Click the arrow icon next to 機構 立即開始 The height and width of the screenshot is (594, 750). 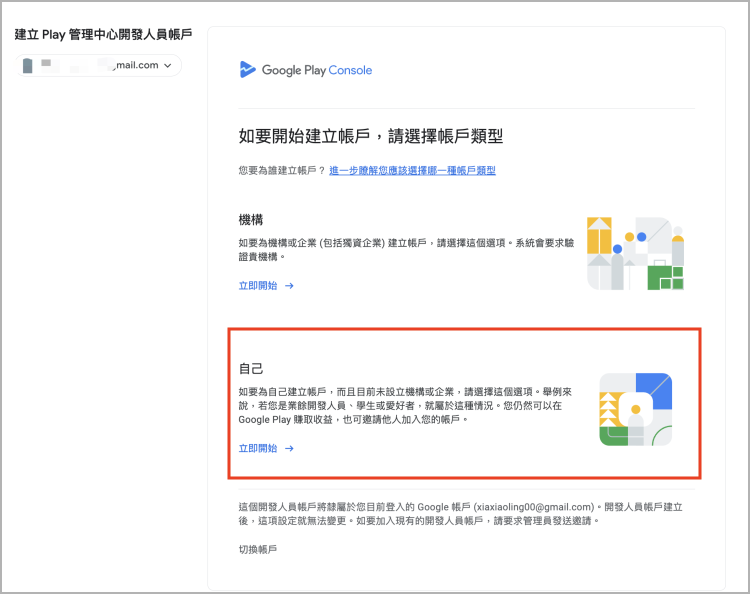click(289, 286)
